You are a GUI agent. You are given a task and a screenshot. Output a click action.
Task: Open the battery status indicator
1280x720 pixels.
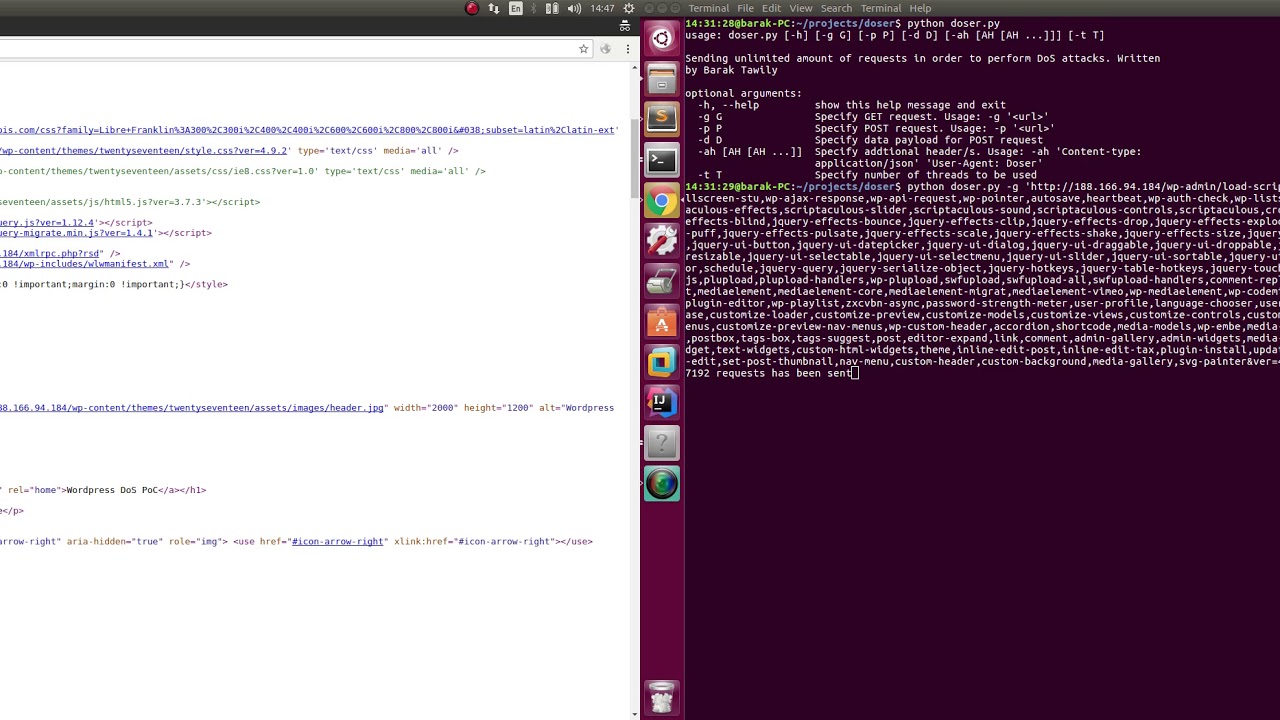pyautogui.click(x=552, y=8)
